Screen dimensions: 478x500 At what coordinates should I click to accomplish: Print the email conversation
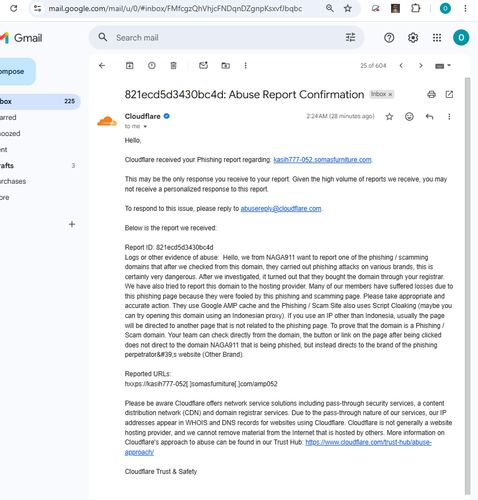(431, 94)
